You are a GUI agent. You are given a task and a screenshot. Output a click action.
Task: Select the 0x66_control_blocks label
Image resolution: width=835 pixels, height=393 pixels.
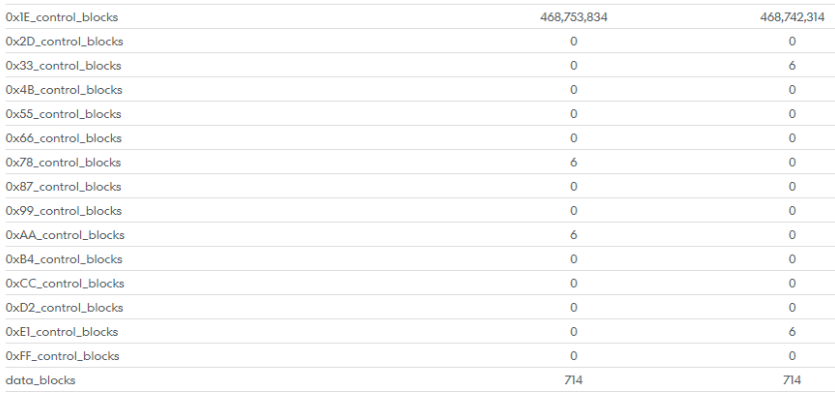coord(63,138)
